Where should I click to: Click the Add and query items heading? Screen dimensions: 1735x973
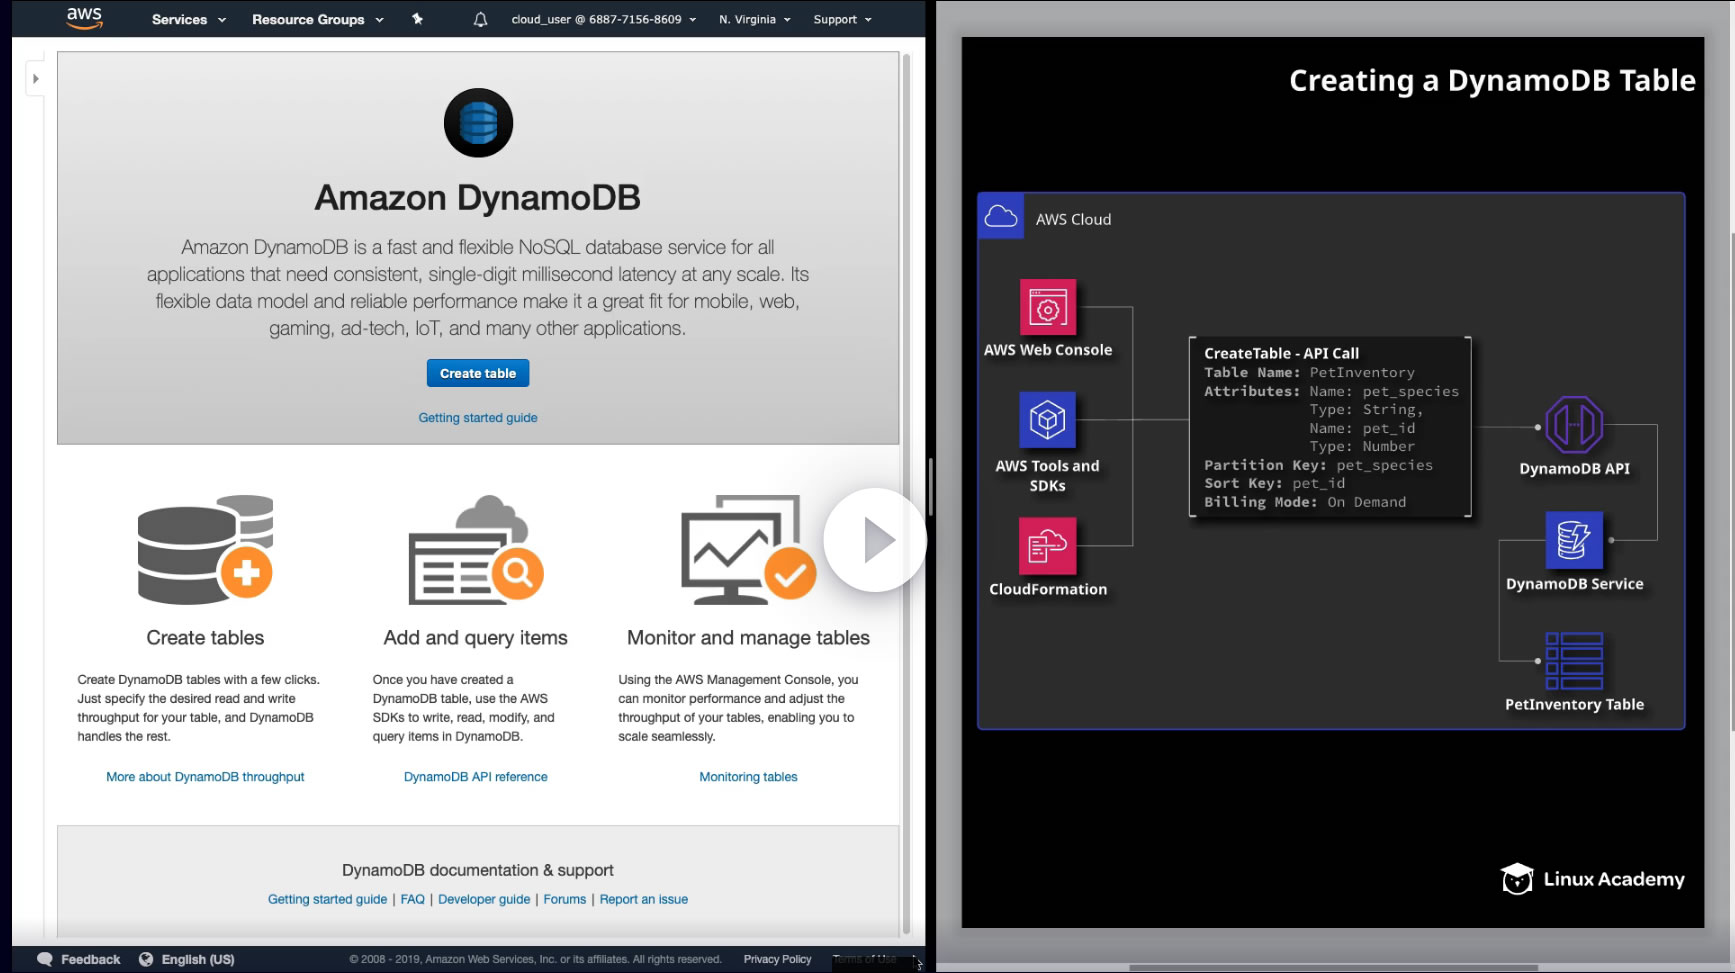476,638
